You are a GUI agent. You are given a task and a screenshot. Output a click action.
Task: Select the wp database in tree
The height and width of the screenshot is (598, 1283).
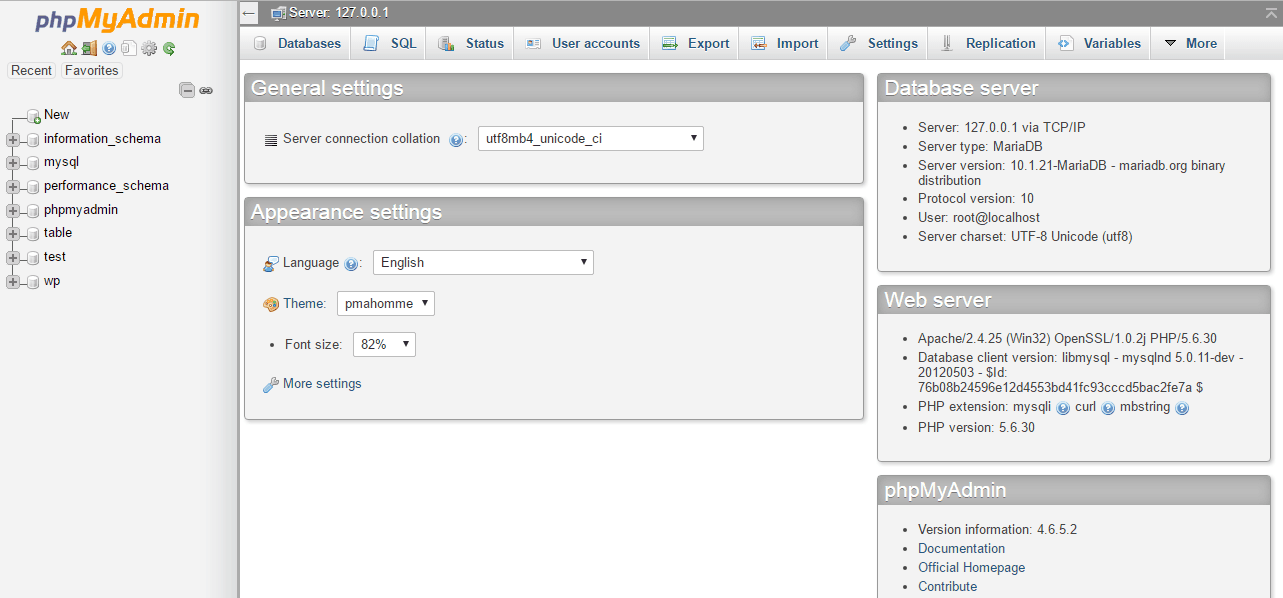(x=52, y=281)
